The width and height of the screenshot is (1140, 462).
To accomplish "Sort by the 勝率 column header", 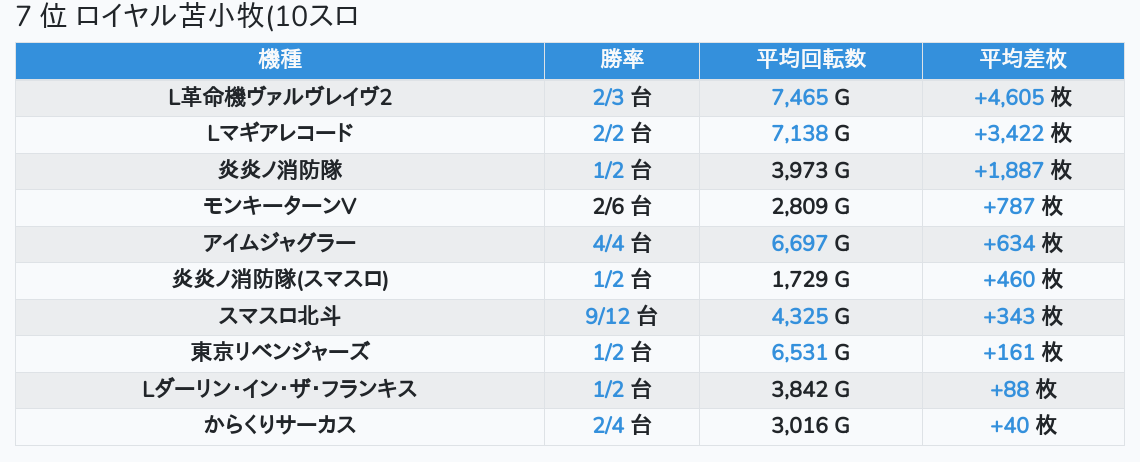I will coord(621,60).
